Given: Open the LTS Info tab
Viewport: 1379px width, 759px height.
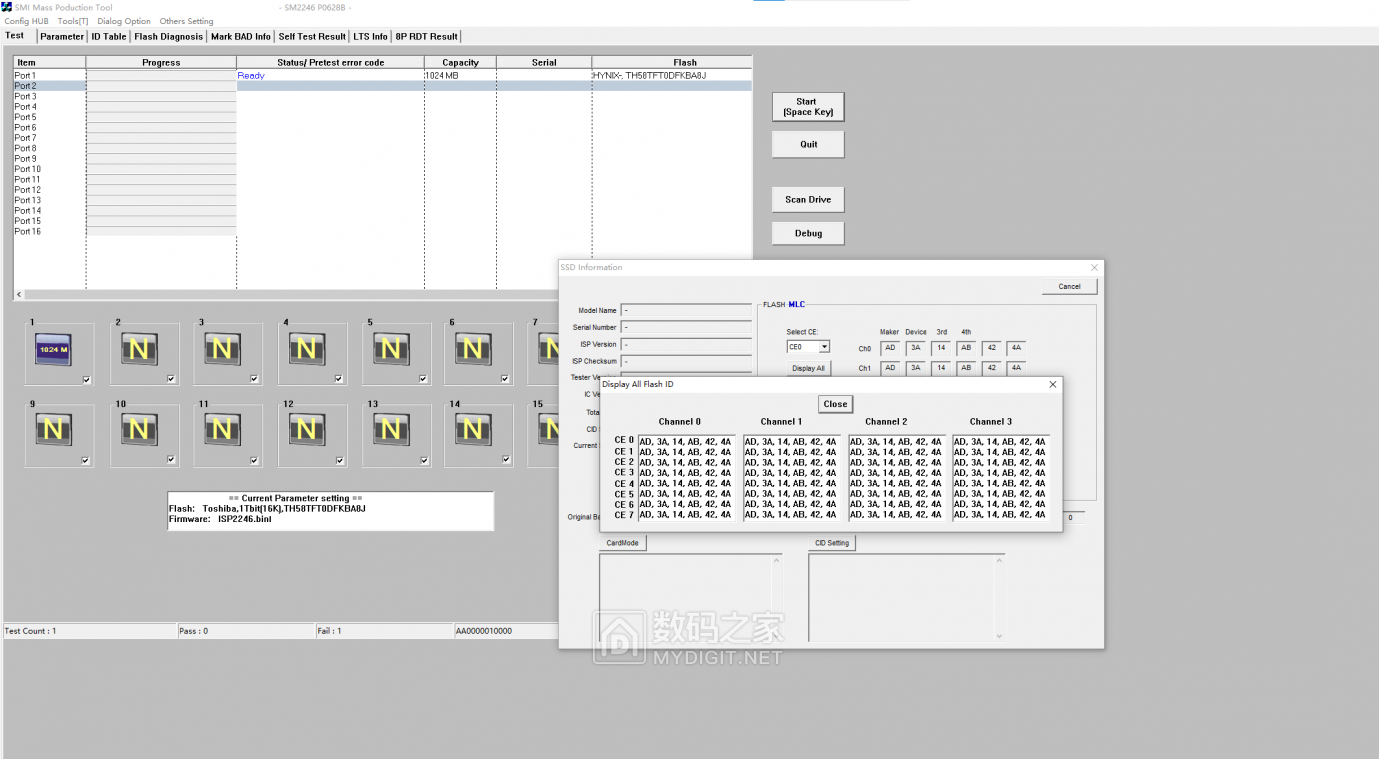Looking at the screenshot, I should click(370, 37).
